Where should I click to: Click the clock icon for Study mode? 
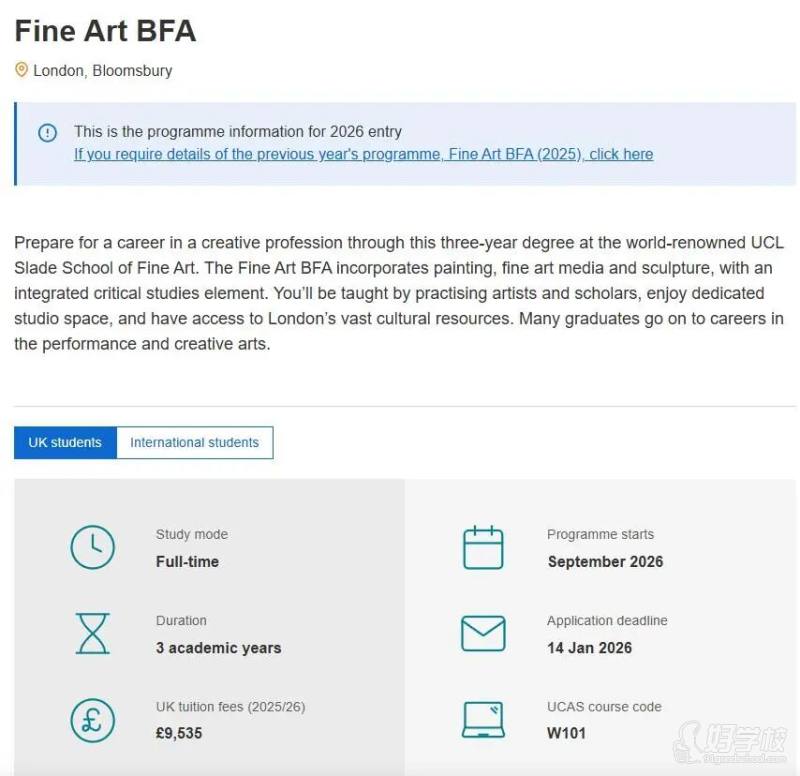[x=92, y=547]
